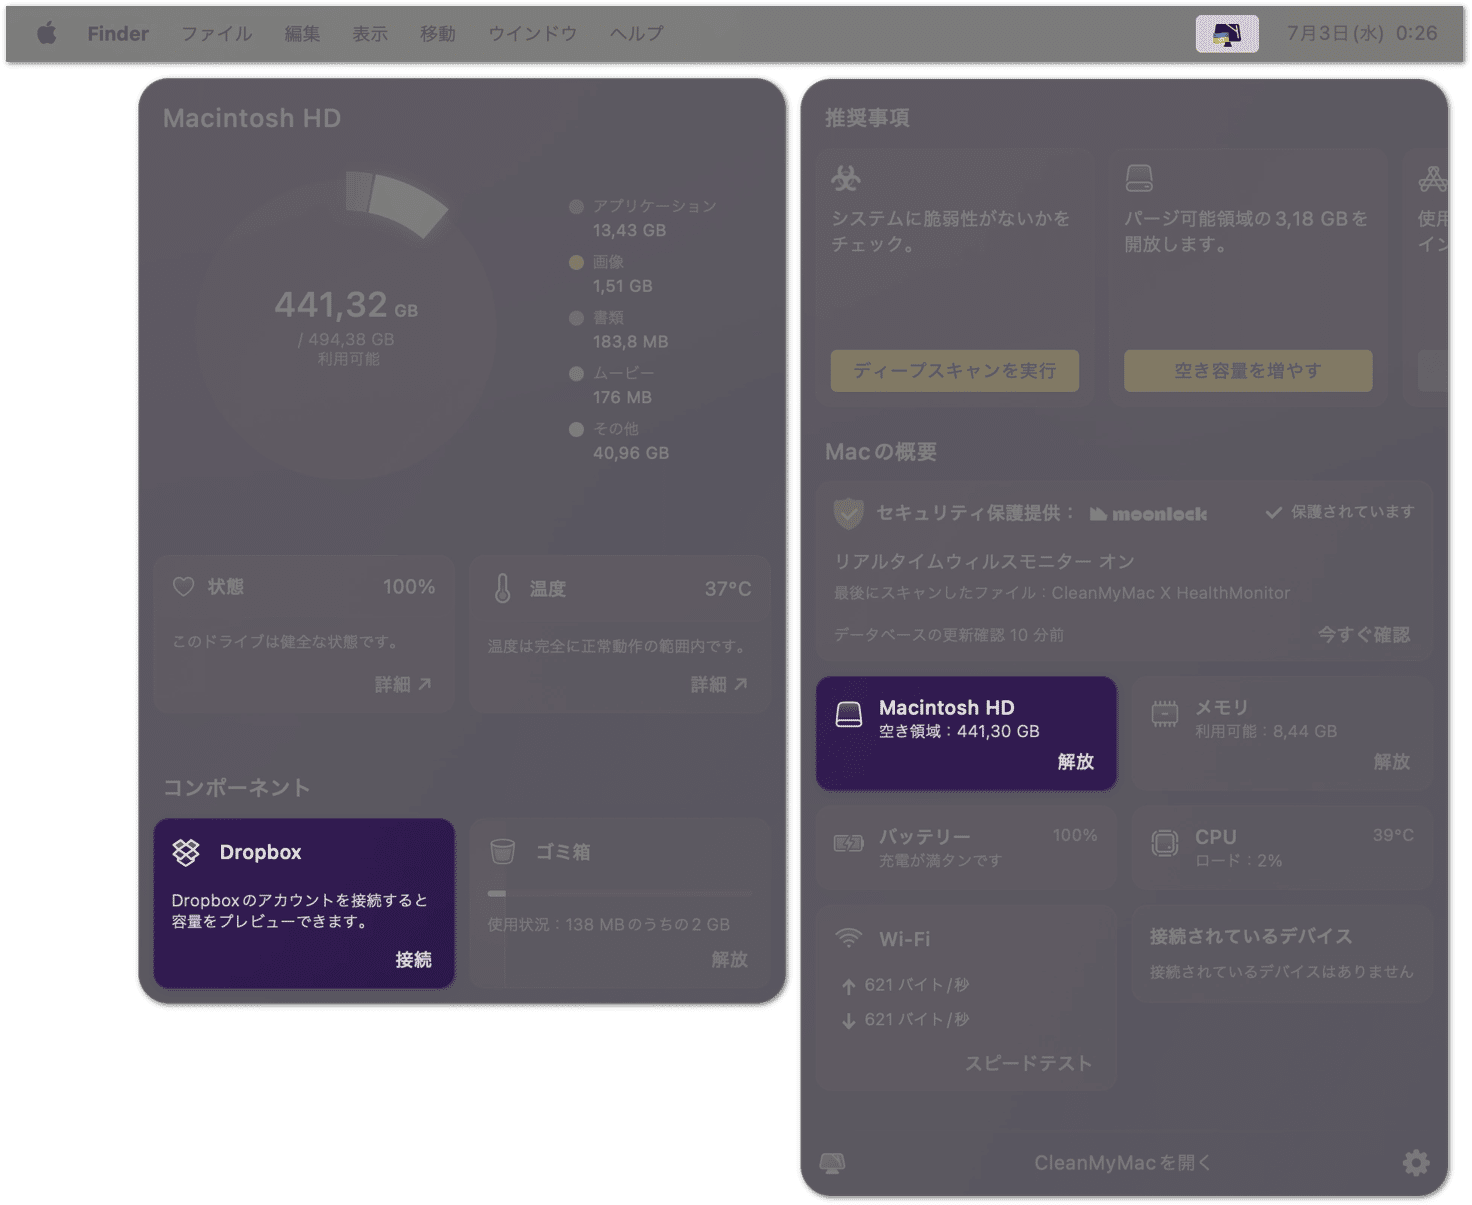Click the battery icon
This screenshot has height=1205, width=1472.
click(849, 843)
